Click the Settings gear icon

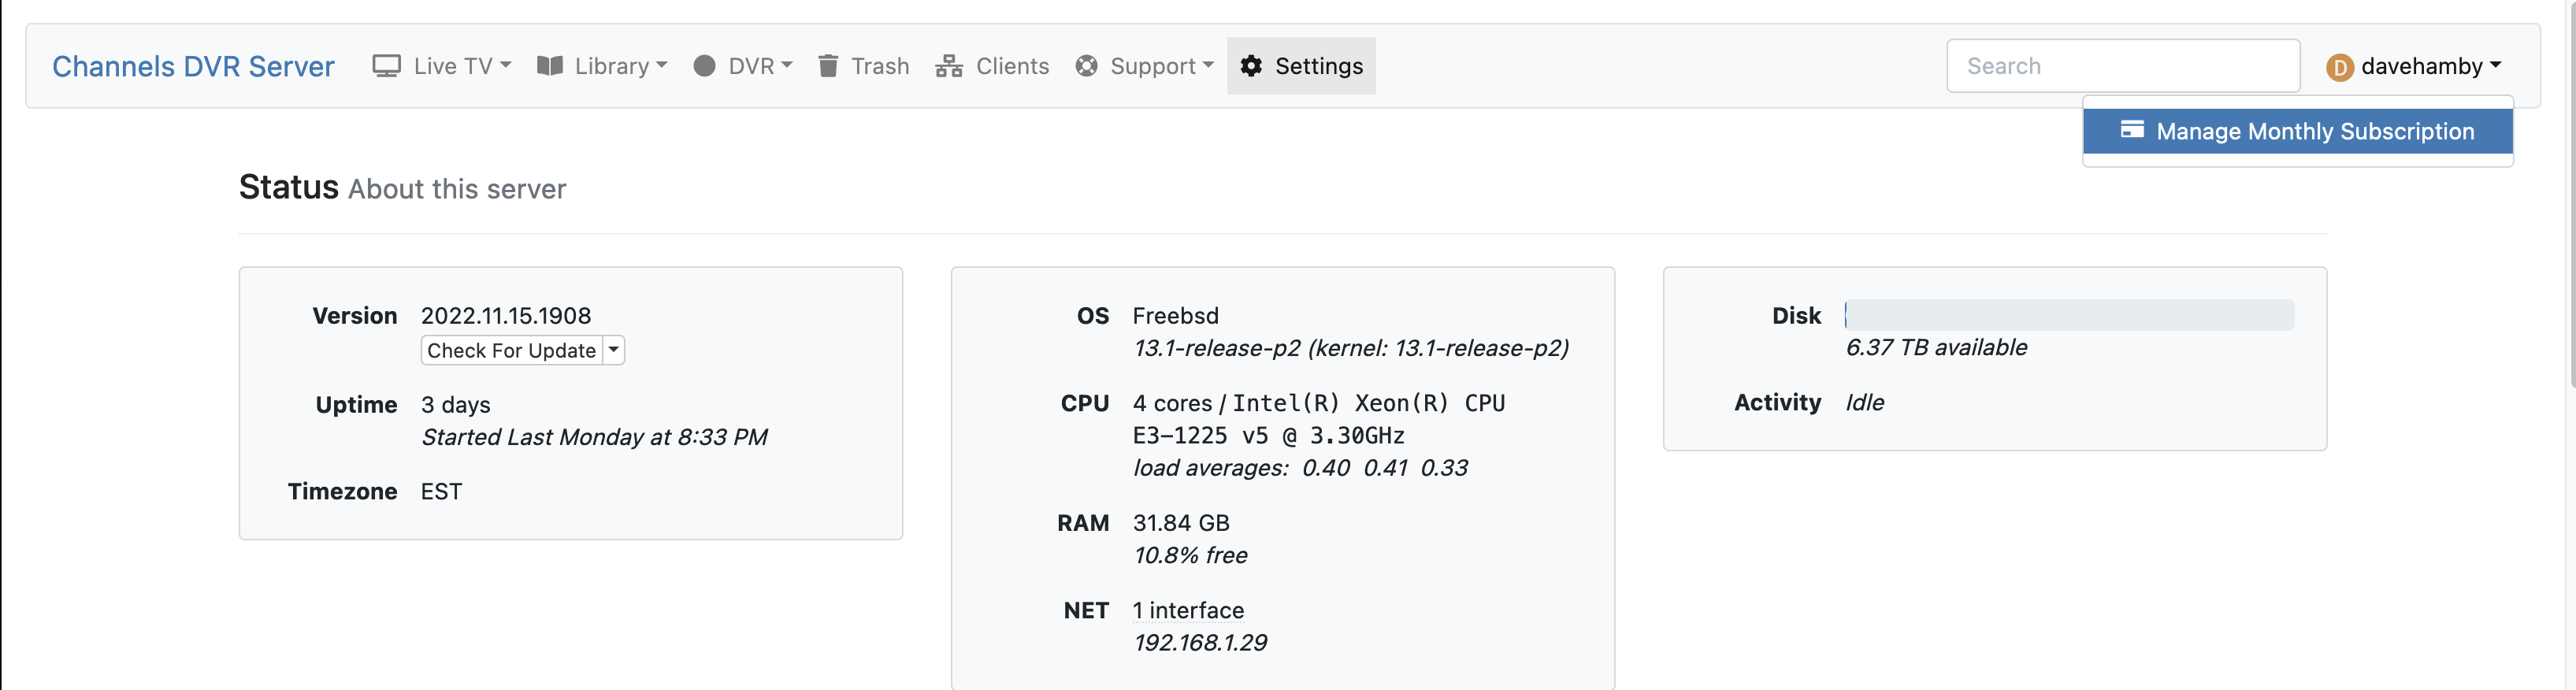[x=1251, y=66]
